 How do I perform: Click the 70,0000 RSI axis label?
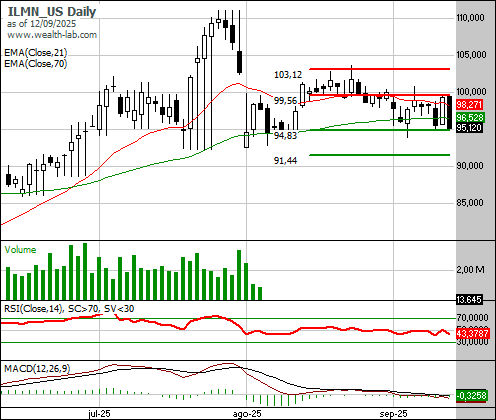[x=472, y=317]
